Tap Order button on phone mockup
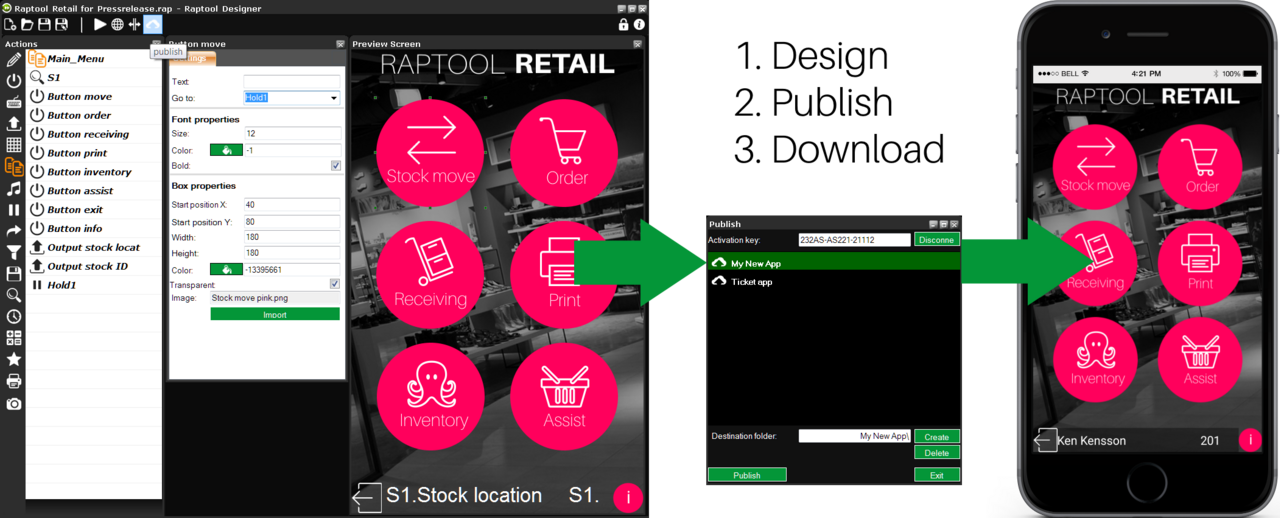 1200,167
